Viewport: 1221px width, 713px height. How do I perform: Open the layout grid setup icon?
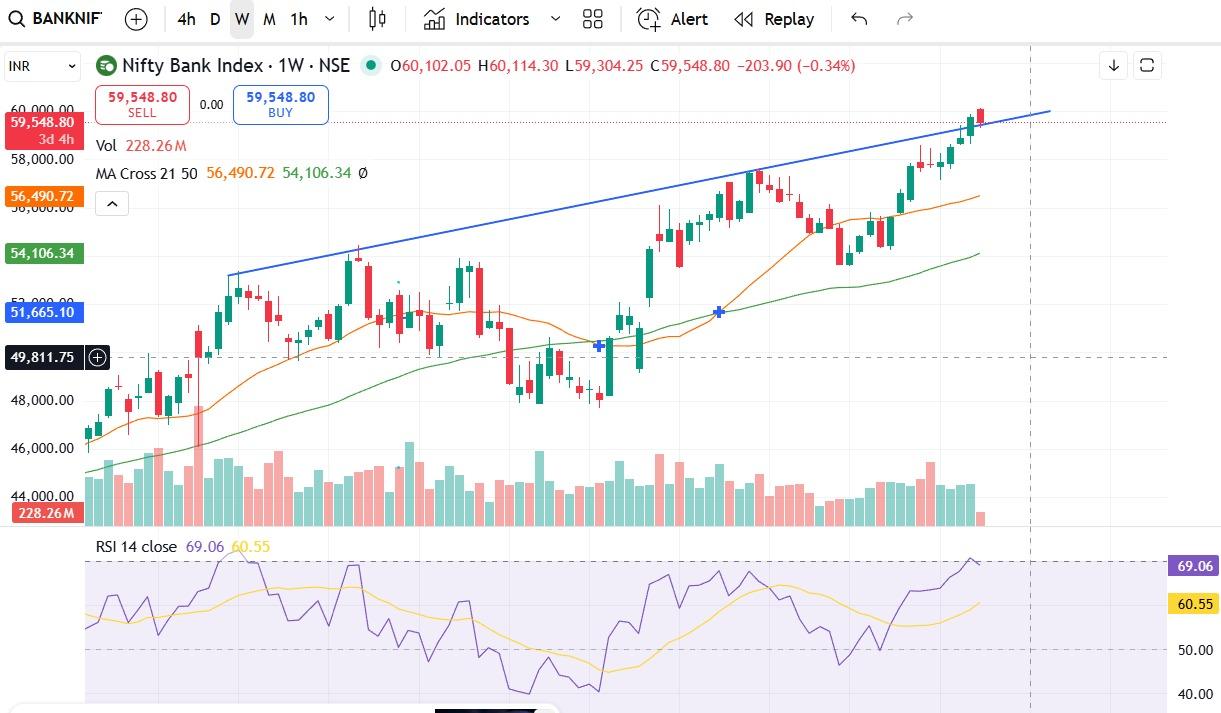pos(593,19)
